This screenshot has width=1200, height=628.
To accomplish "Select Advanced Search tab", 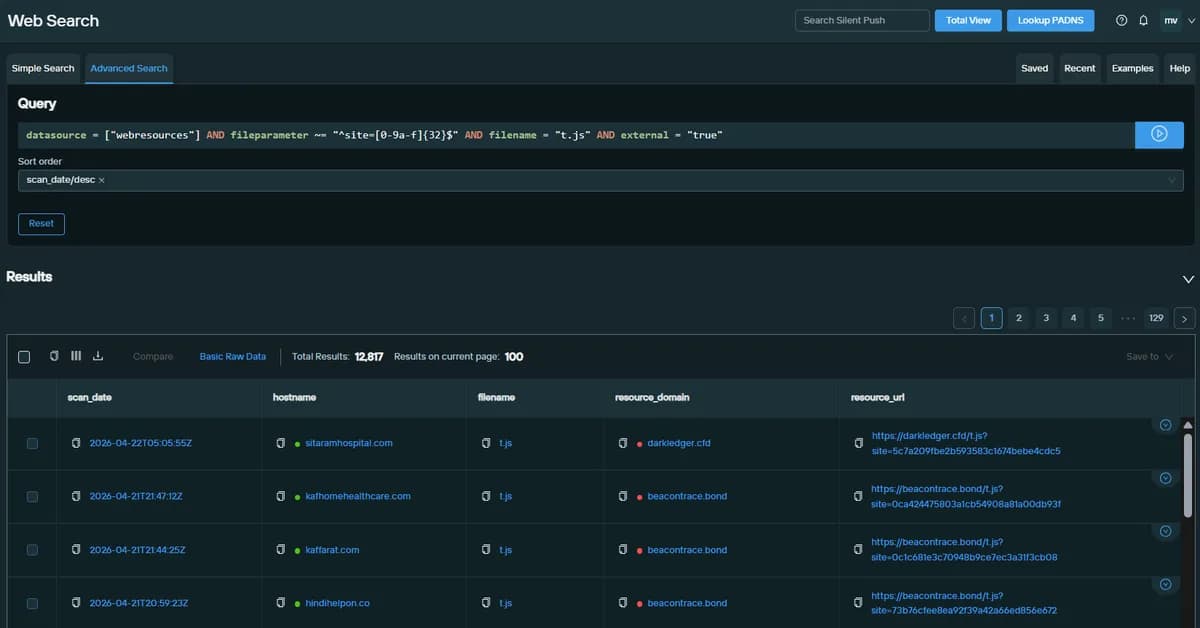I will tap(129, 68).
